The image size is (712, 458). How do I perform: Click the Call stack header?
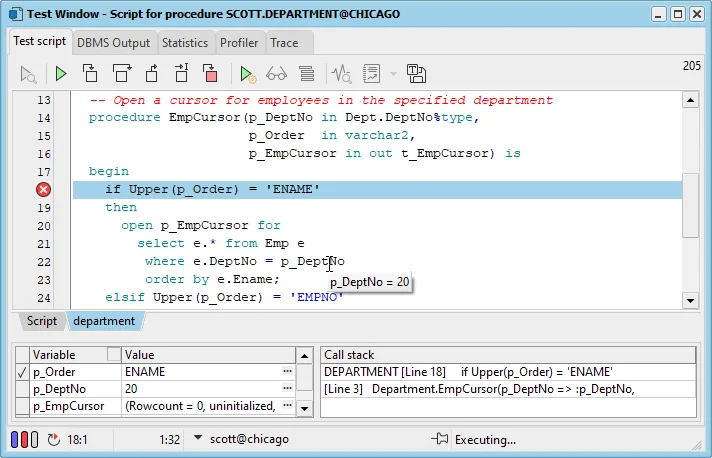[508, 355]
